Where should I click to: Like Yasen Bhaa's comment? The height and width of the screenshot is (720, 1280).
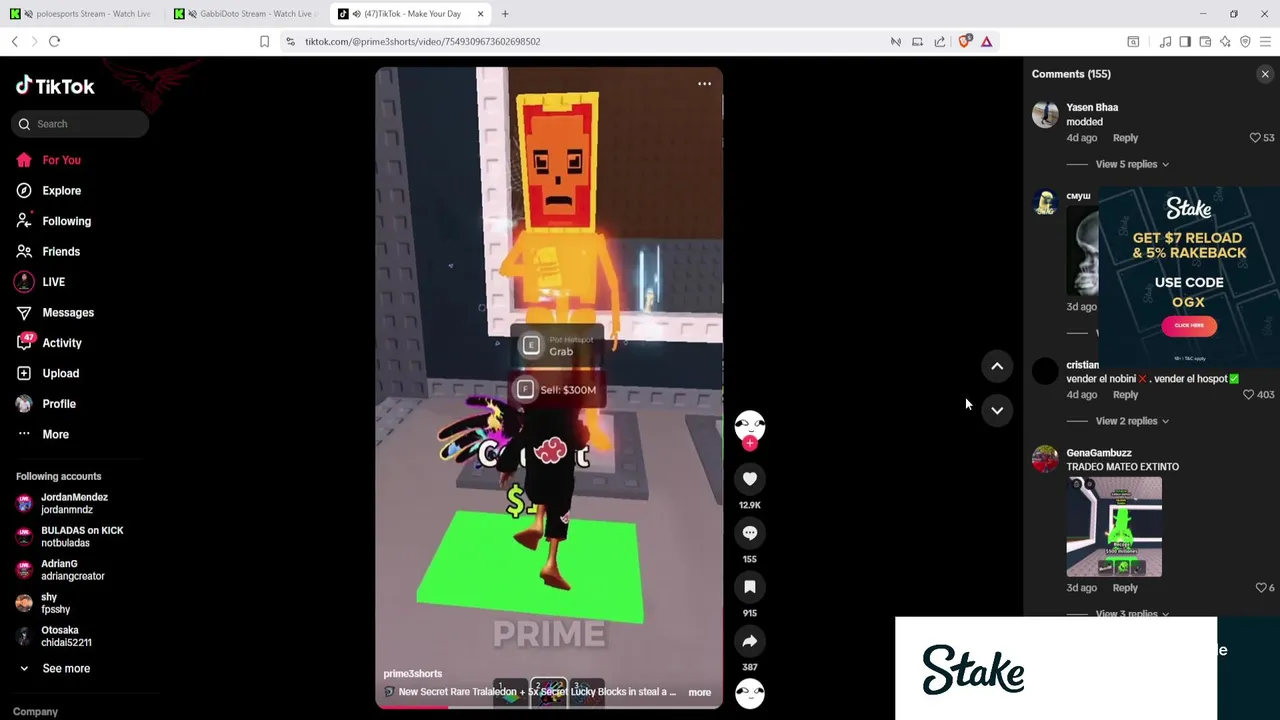[1255, 138]
